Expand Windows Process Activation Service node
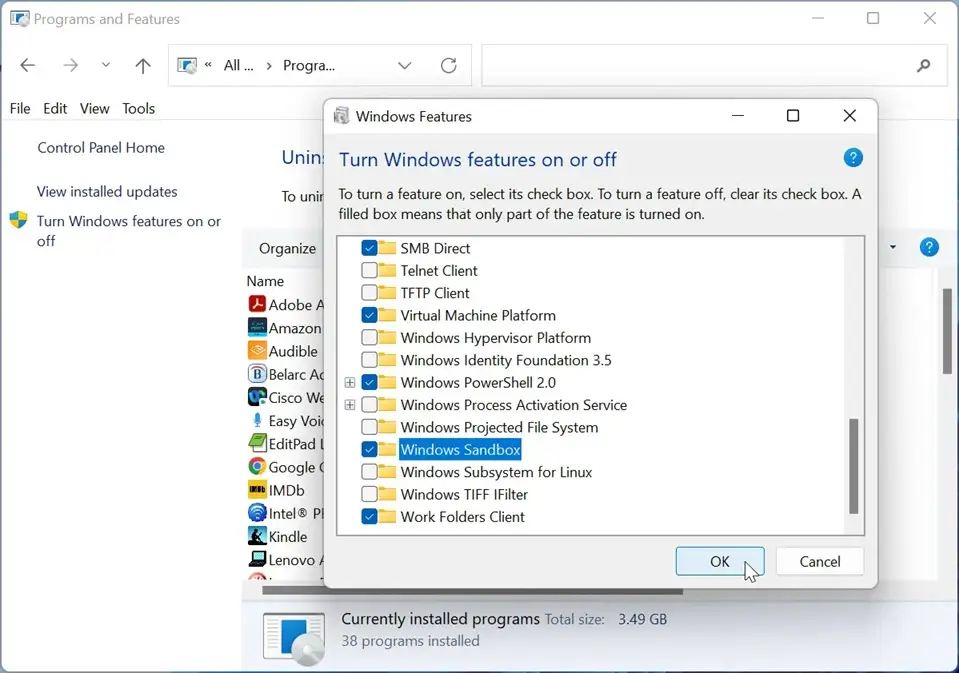Viewport: 959px width, 673px height. pyautogui.click(x=350, y=405)
